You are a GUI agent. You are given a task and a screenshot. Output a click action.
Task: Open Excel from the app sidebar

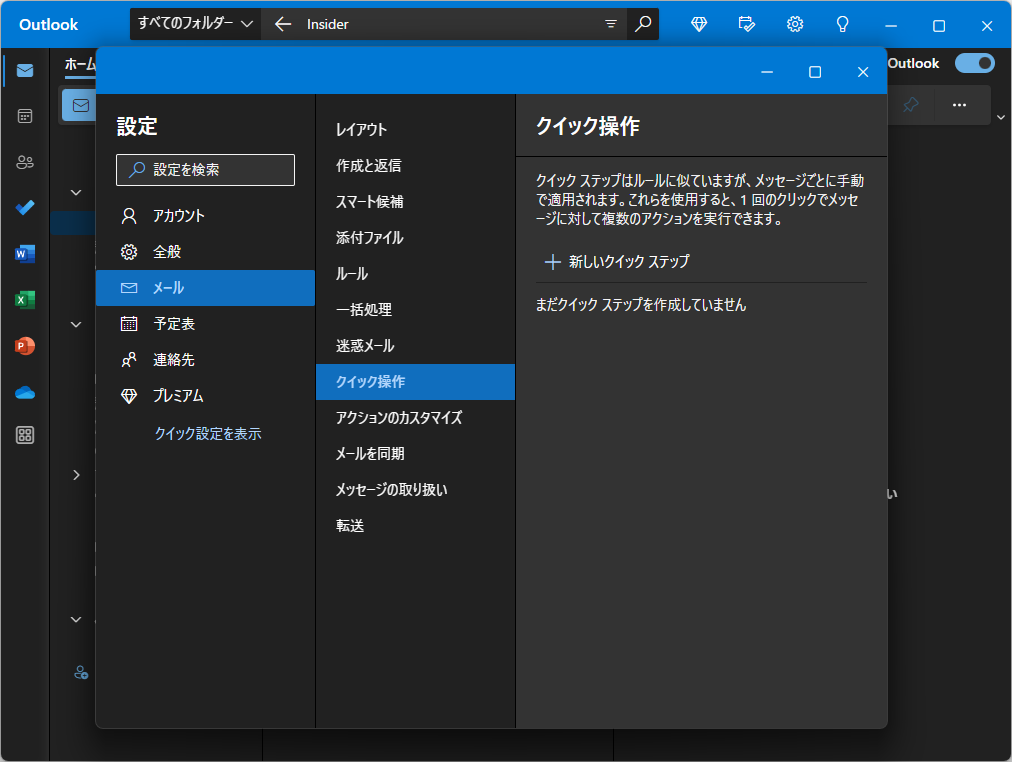24,299
